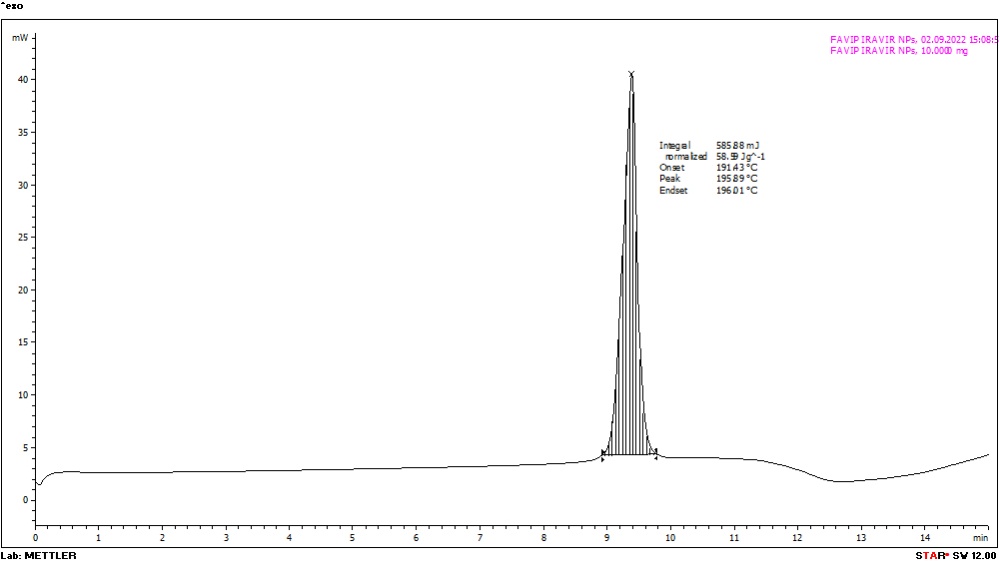Click the right baseline integration limit marker

(x=655, y=453)
